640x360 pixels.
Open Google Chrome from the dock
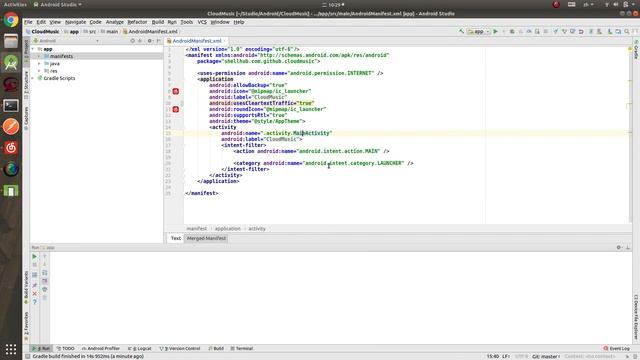[x=11, y=20]
